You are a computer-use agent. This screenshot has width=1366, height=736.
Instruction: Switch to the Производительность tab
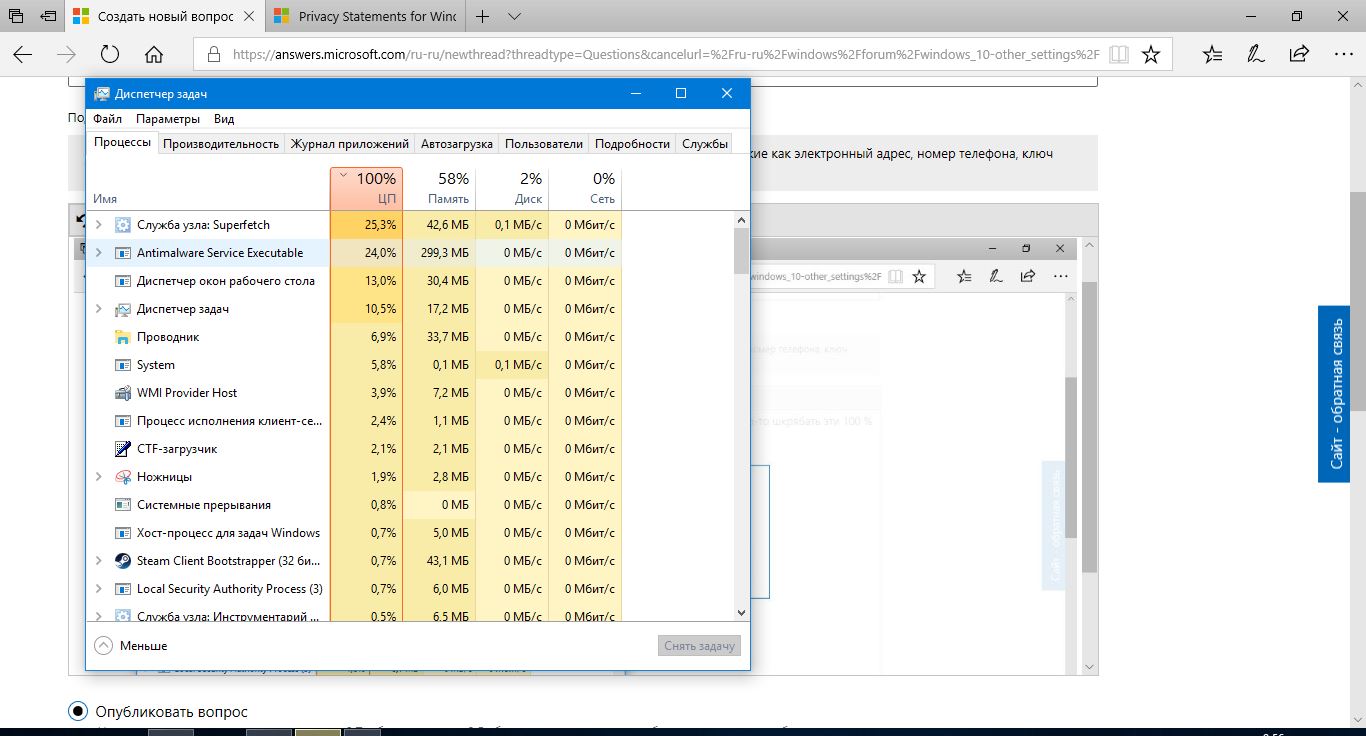[221, 144]
